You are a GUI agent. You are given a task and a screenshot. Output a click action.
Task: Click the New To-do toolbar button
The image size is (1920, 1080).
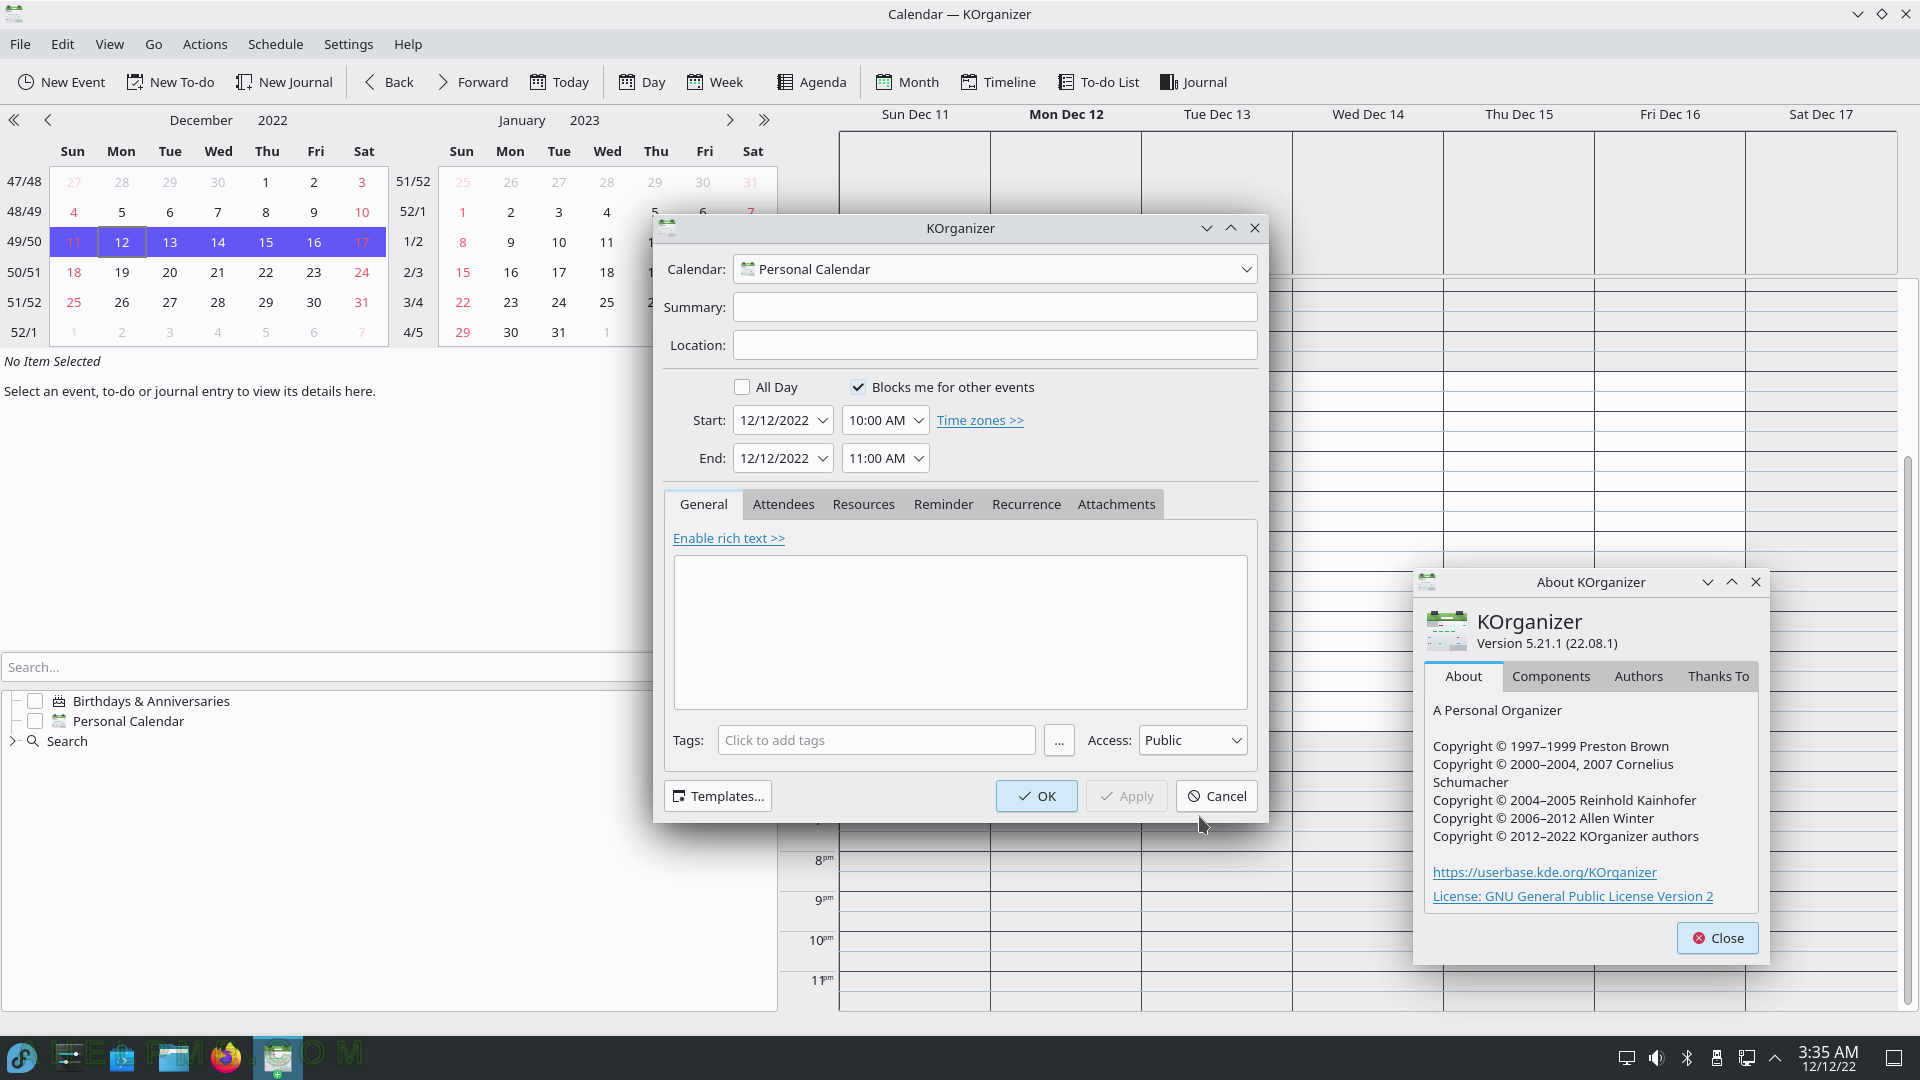tap(170, 82)
